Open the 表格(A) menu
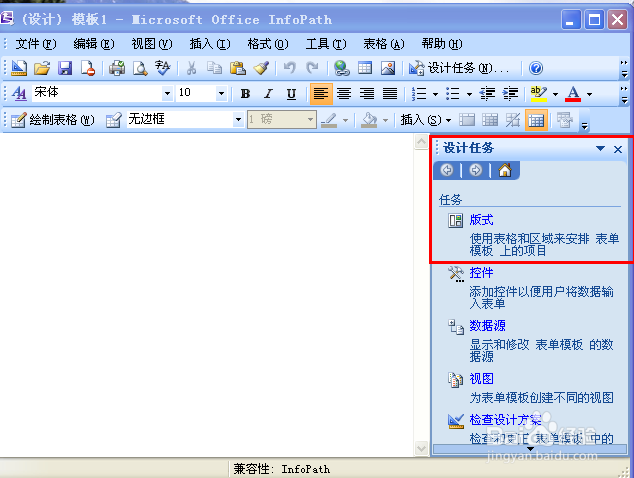The height and width of the screenshot is (478, 634). coord(384,44)
